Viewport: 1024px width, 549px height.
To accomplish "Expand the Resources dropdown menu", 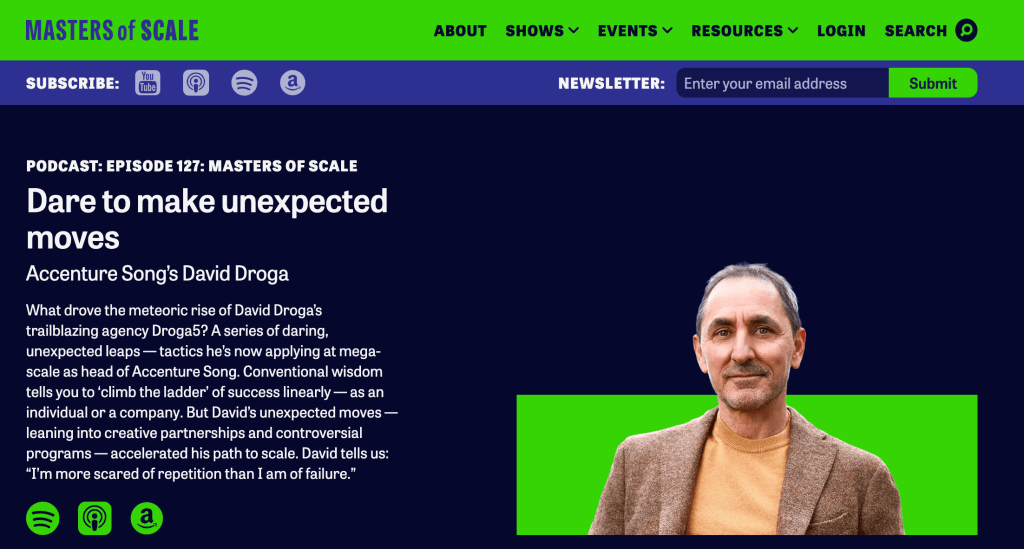I will pos(744,31).
